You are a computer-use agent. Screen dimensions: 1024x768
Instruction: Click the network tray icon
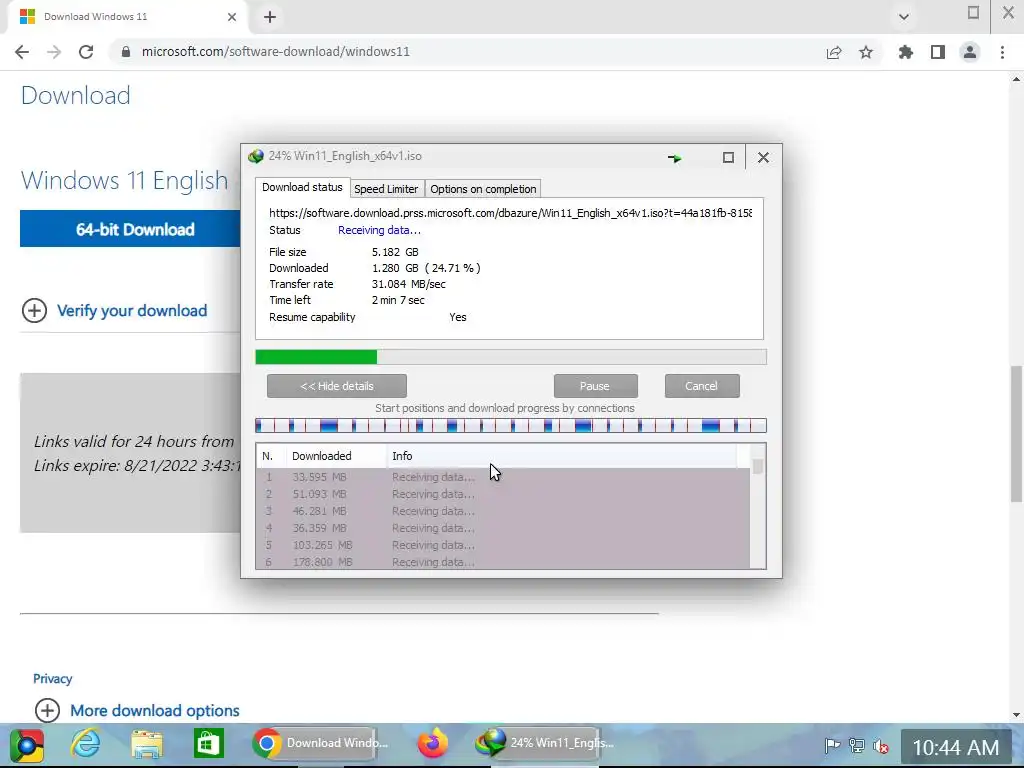pyautogui.click(x=856, y=745)
